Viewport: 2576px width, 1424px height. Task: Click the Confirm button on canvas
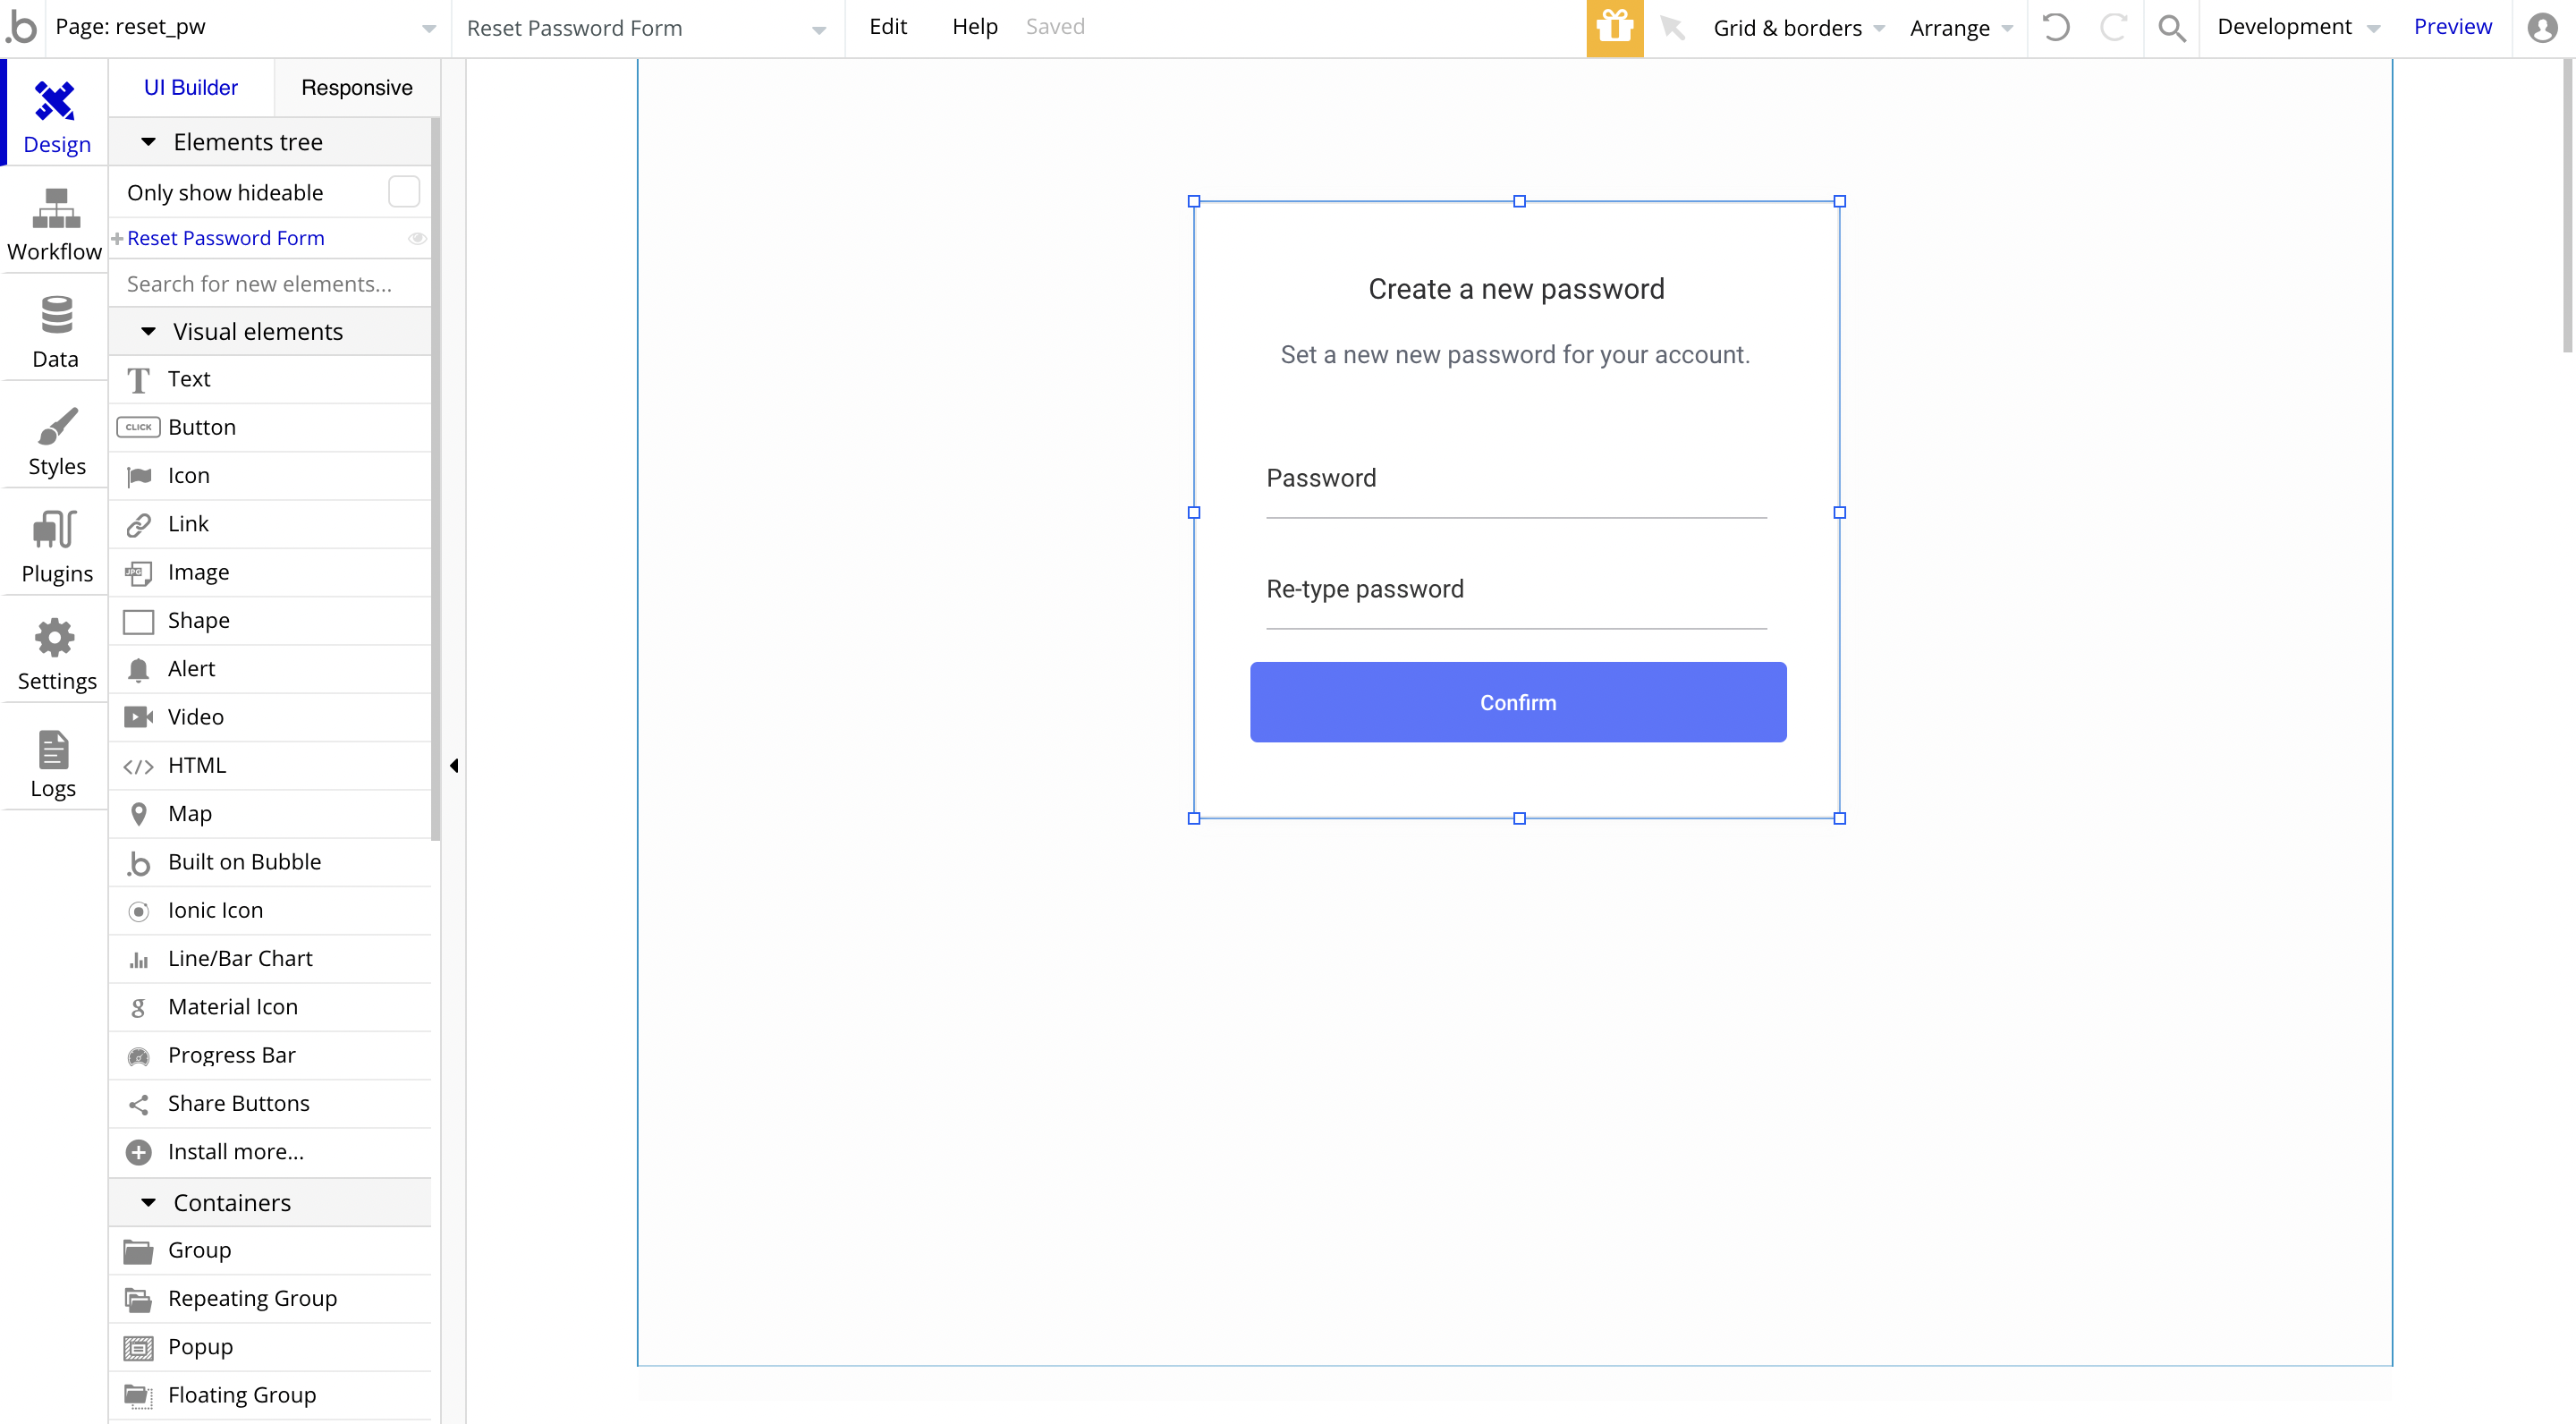click(1517, 702)
